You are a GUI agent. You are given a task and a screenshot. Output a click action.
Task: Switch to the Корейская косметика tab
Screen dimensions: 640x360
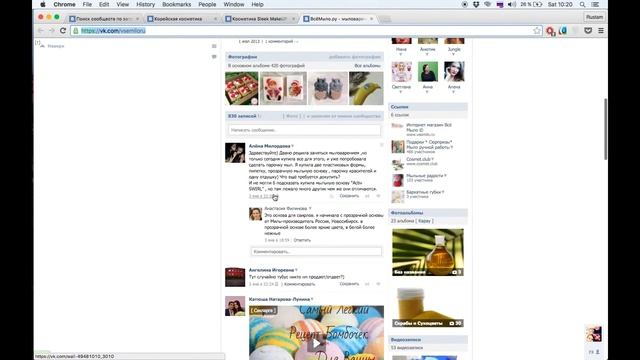tap(182, 19)
